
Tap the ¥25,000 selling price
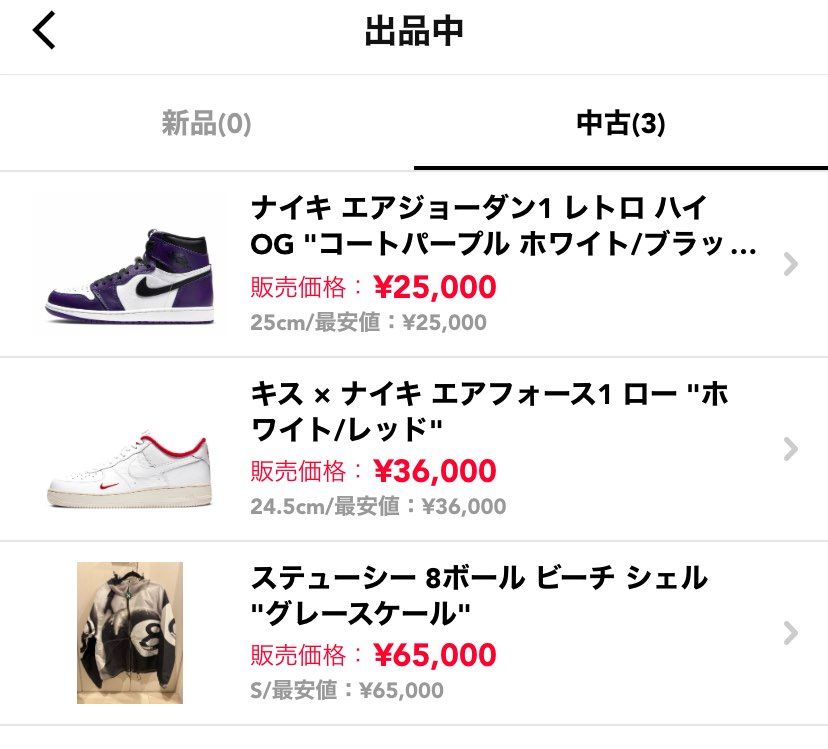click(x=434, y=288)
